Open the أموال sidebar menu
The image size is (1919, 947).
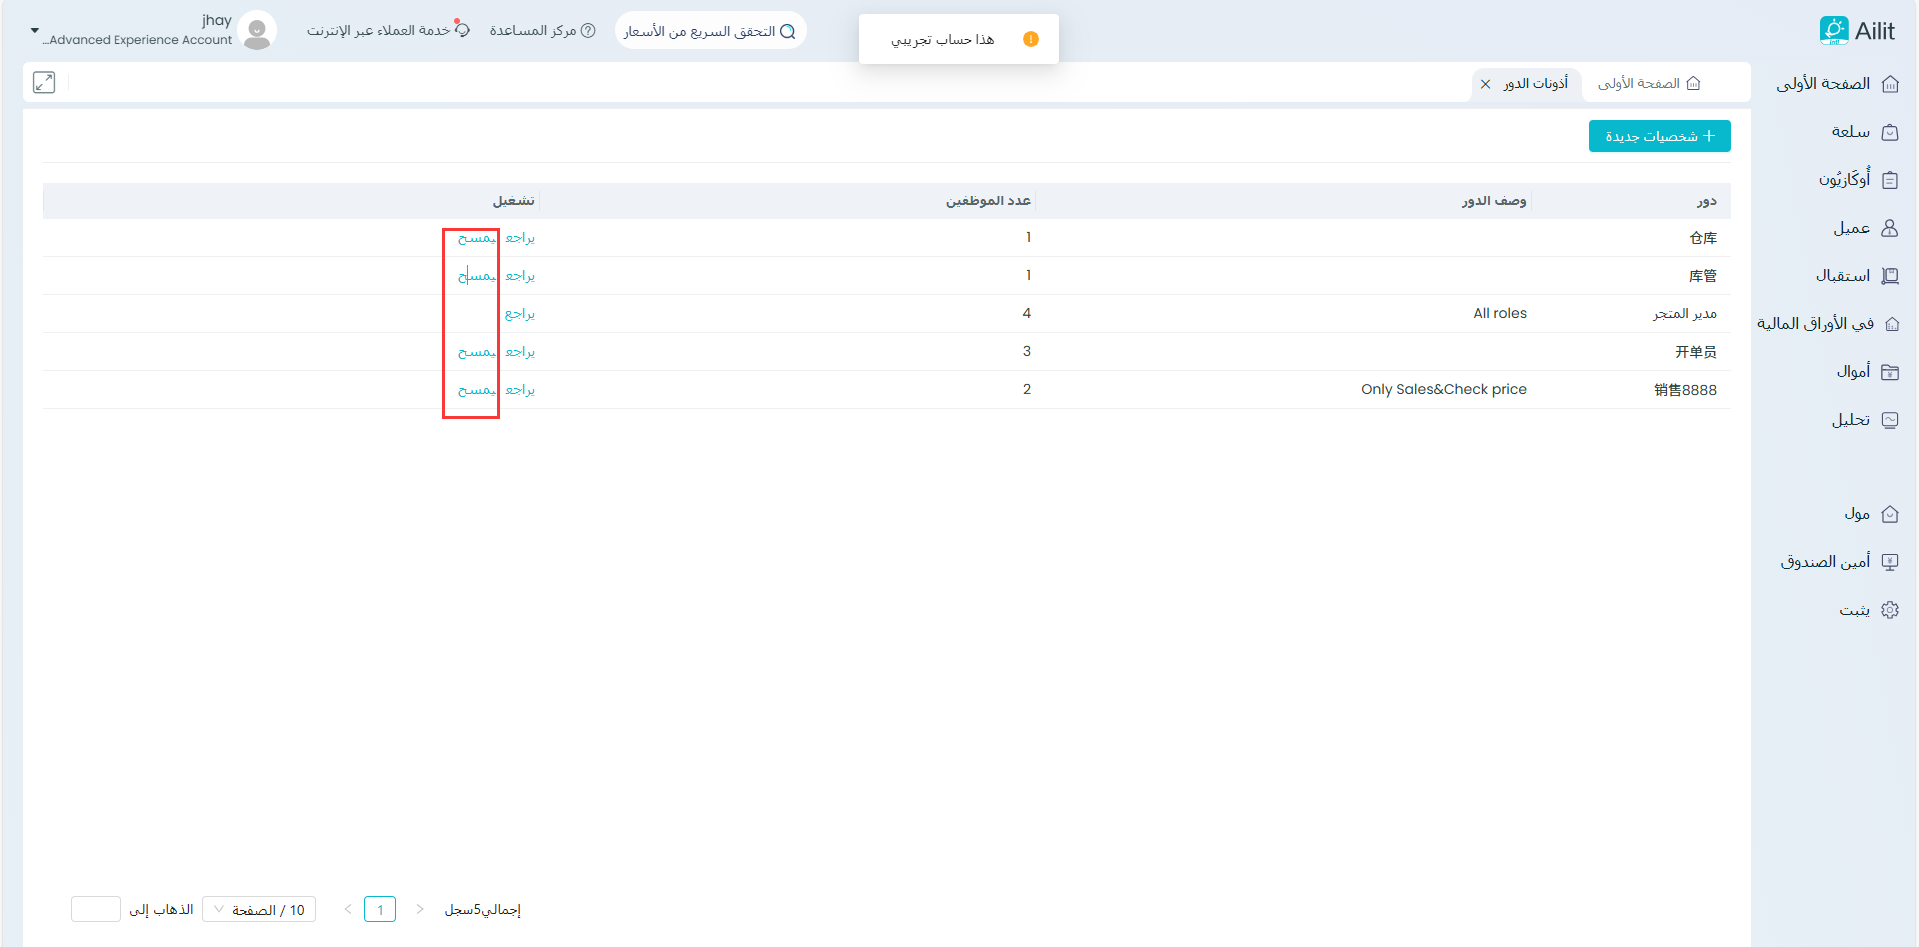(x=1852, y=372)
